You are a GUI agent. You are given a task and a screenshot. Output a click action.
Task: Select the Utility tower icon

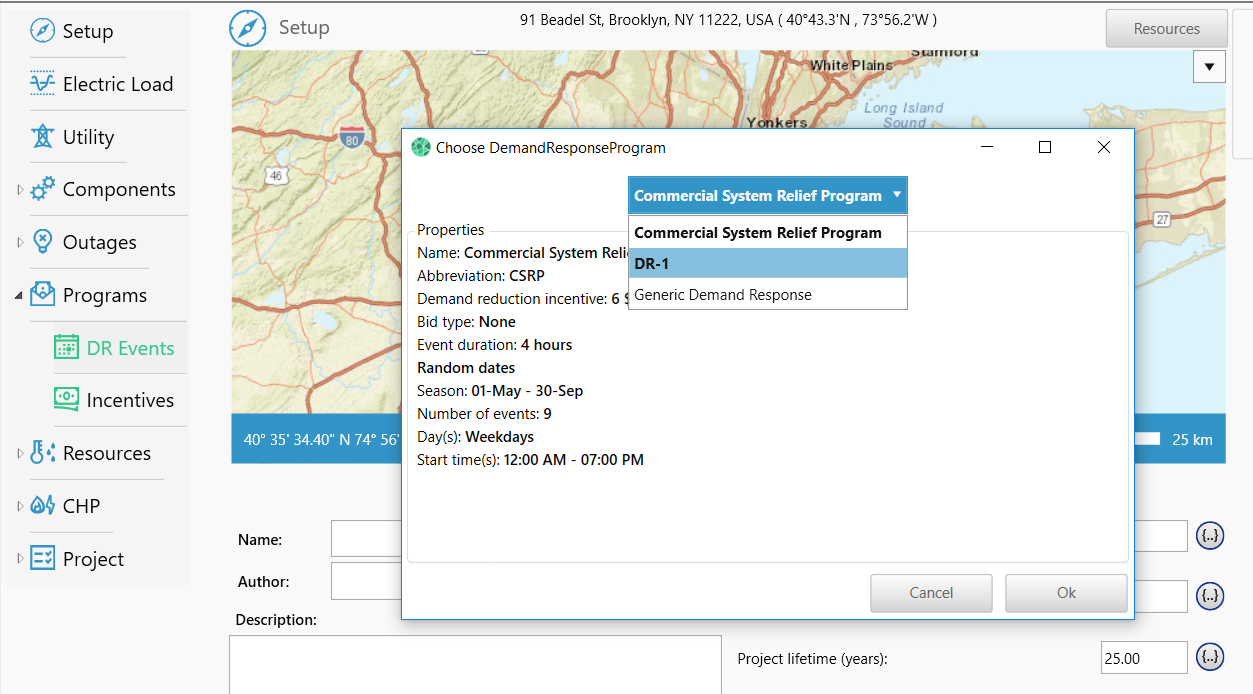pos(42,137)
